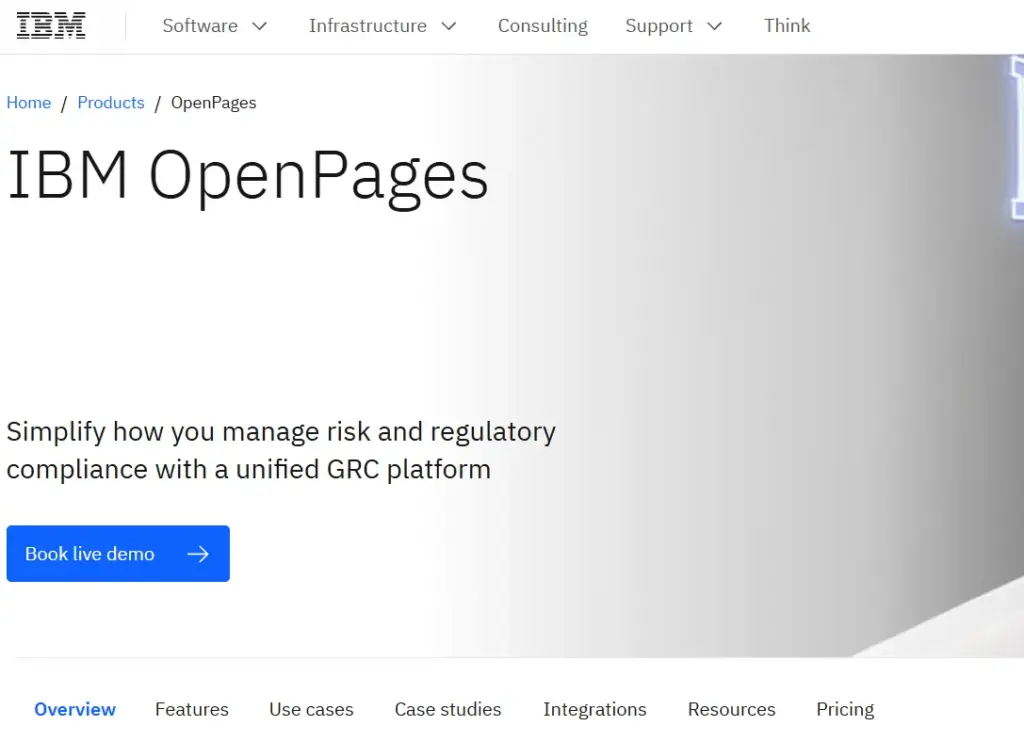Open Think in the top navigation

(x=787, y=25)
